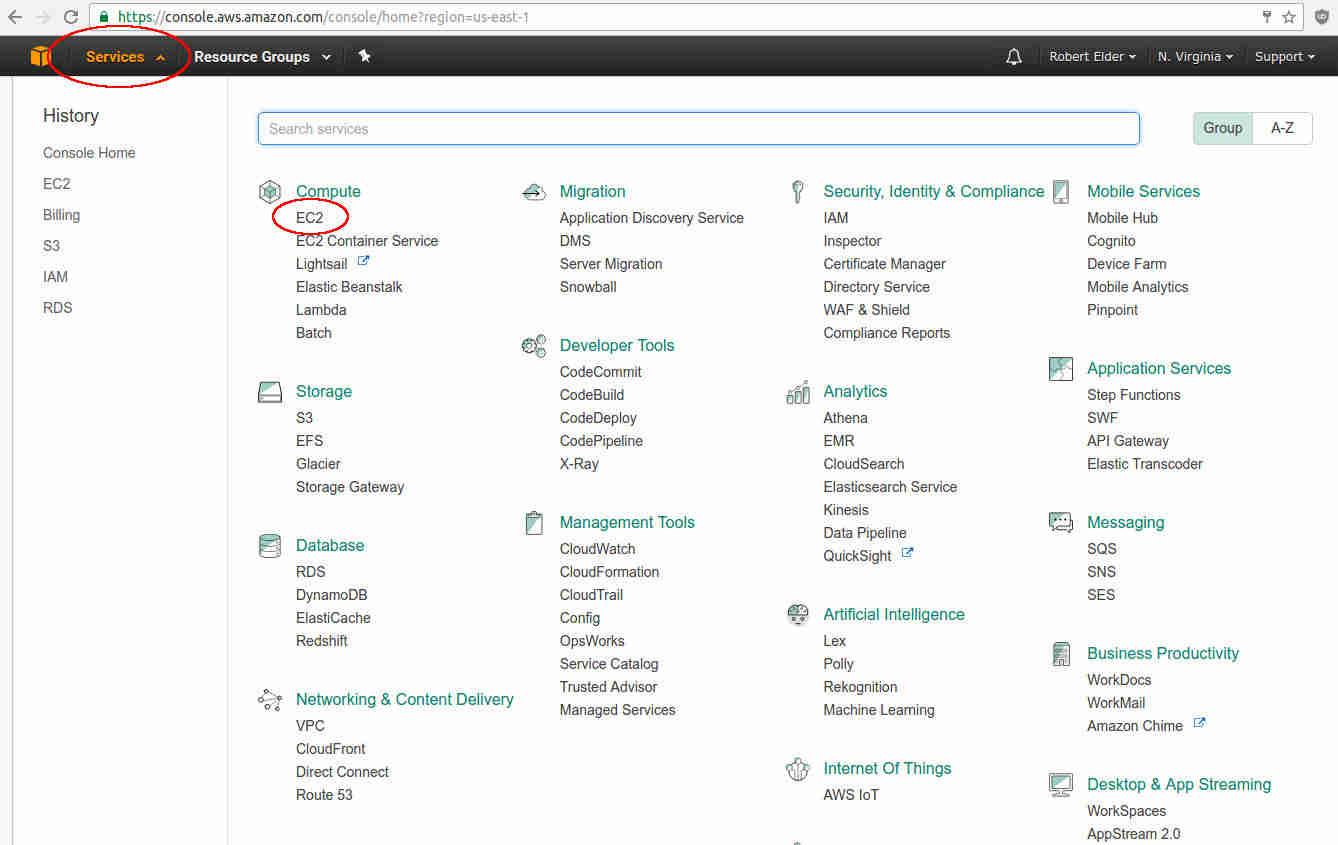Open Glacier under Storage
This screenshot has height=845, width=1338.
318,464
